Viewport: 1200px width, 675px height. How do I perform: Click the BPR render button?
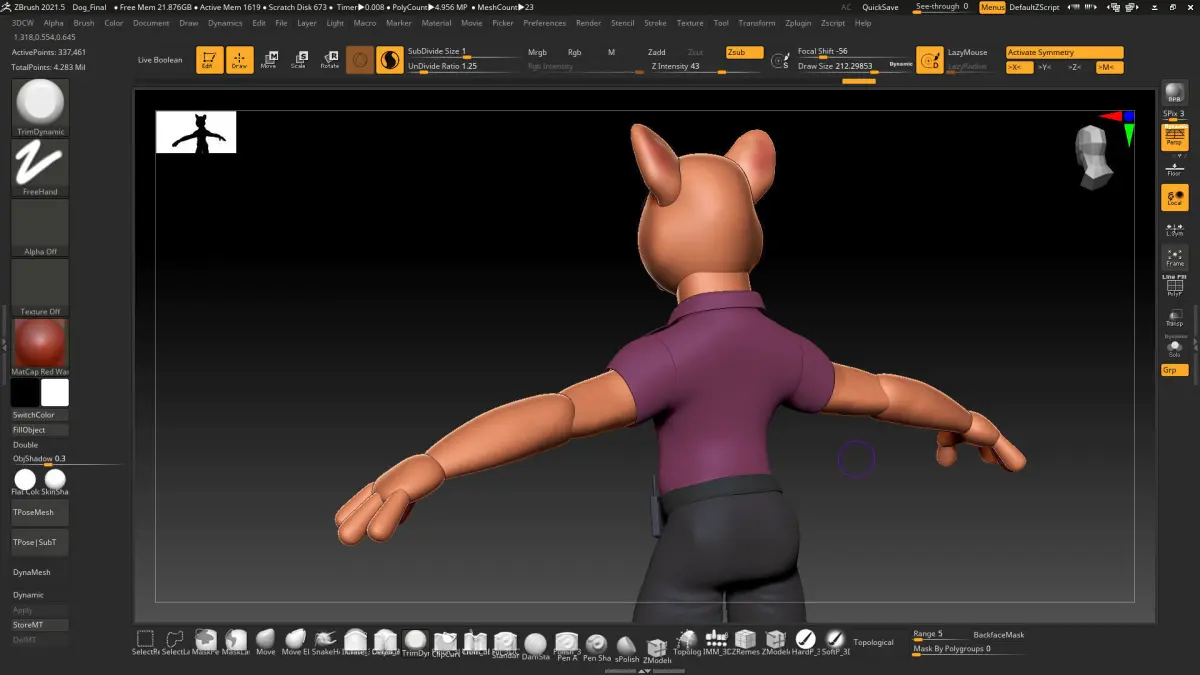coord(1174,94)
